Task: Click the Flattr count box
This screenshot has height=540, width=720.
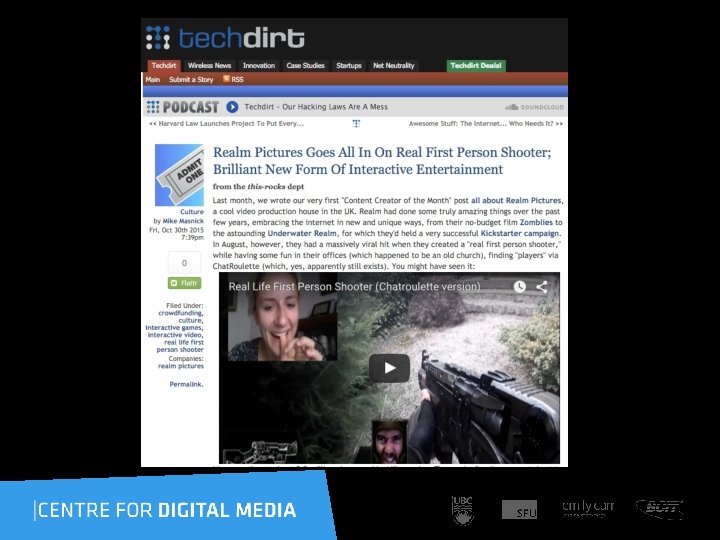Action: click(x=184, y=263)
